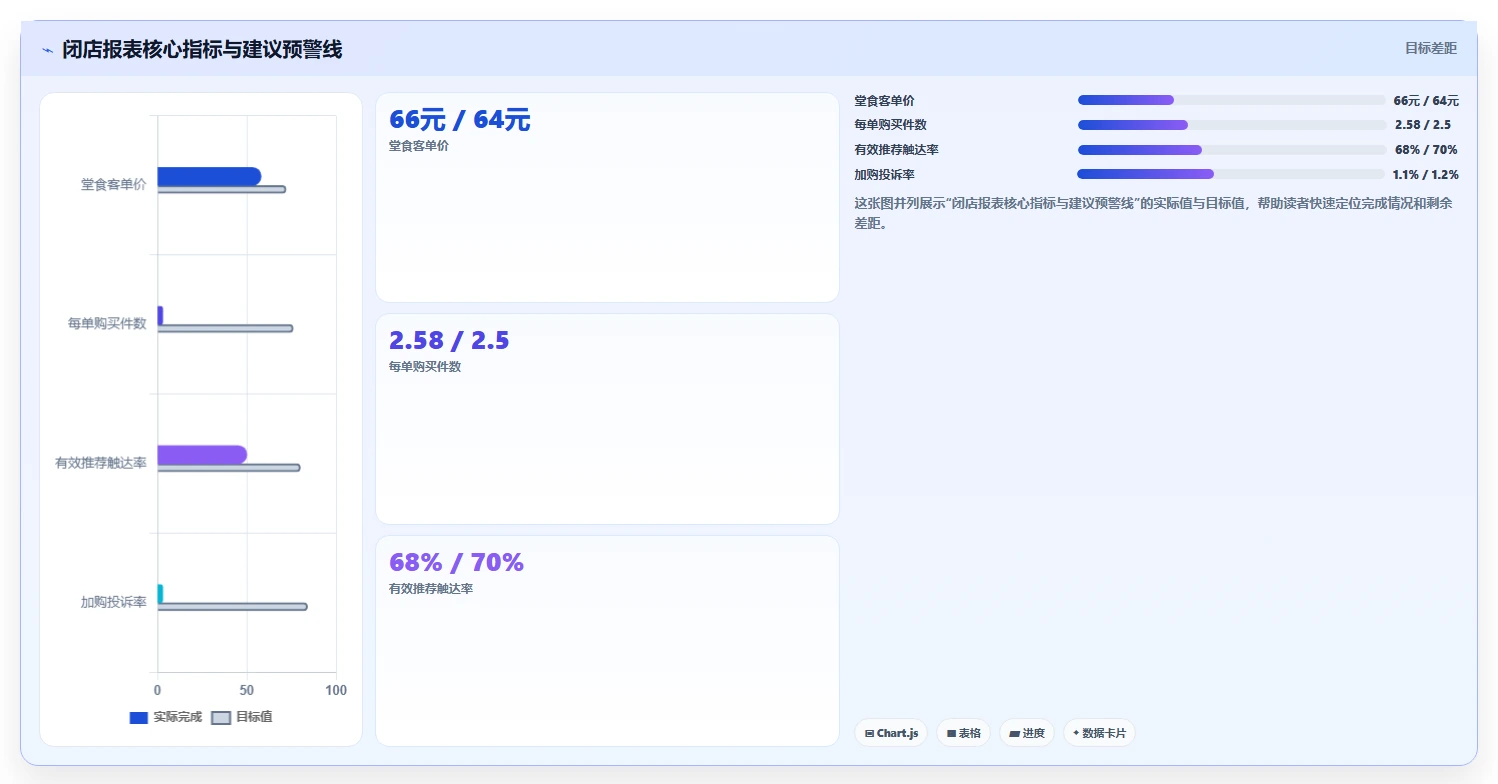Click the 100 tick on the chart x-axis
Screen dimensions: 1498x784
336,690
